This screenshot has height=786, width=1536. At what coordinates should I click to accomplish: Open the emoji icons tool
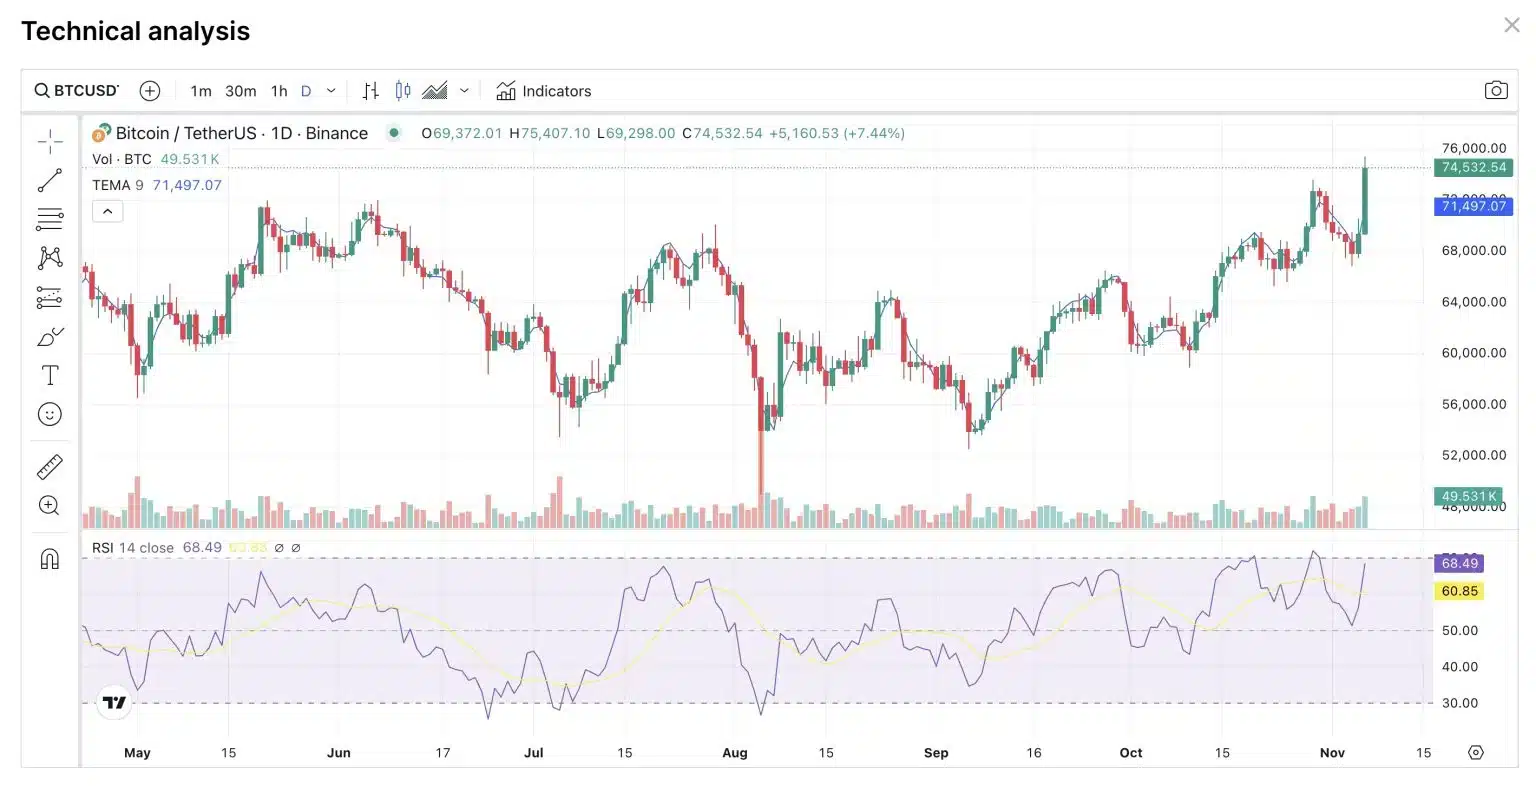click(50, 414)
